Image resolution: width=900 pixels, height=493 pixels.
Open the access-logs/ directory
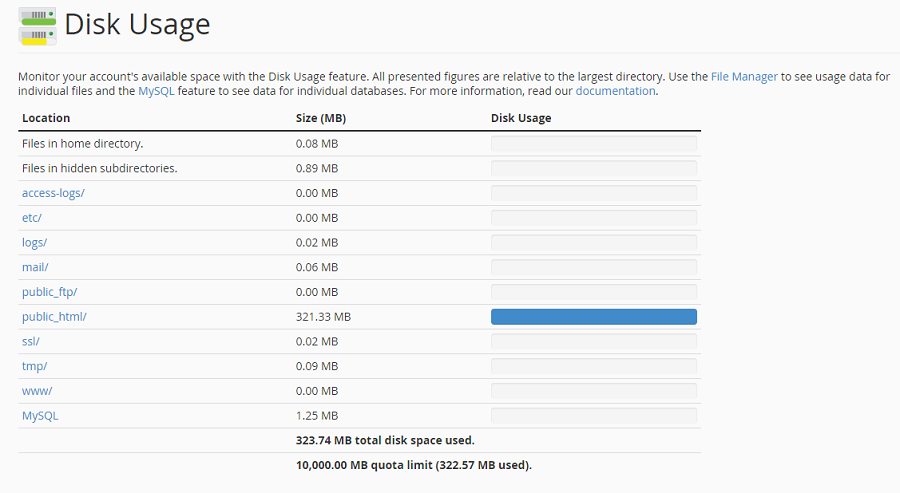click(x=53, y=193)
